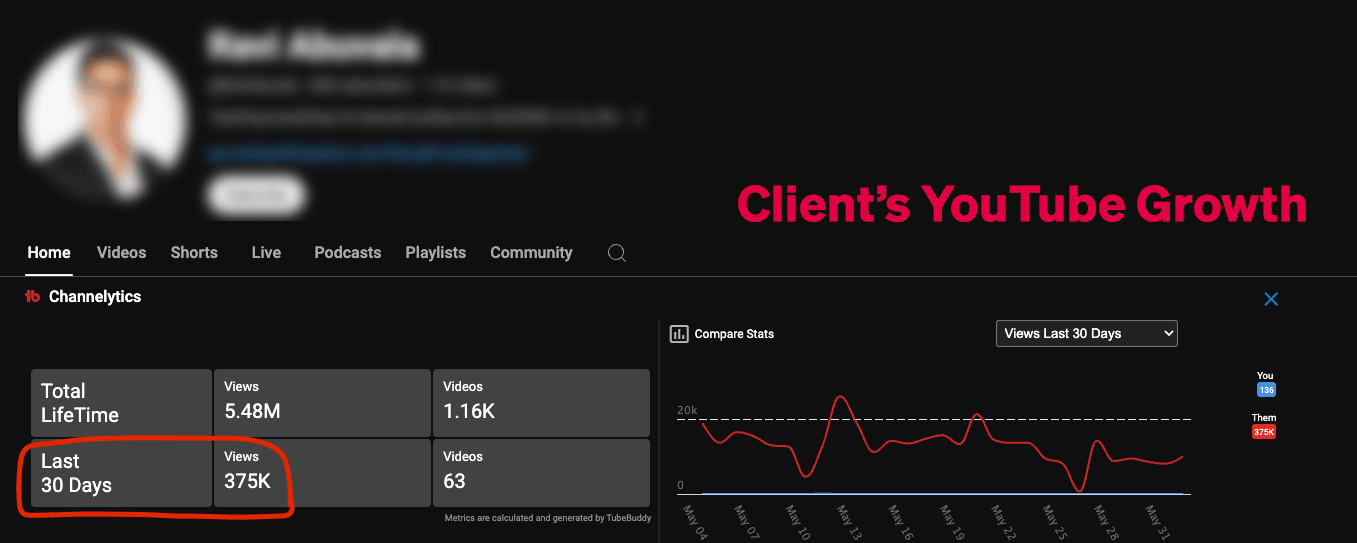Click the Home tab
Image resolution: width=1357 pixels, height=543 pixels.
(x=49, y=253)
